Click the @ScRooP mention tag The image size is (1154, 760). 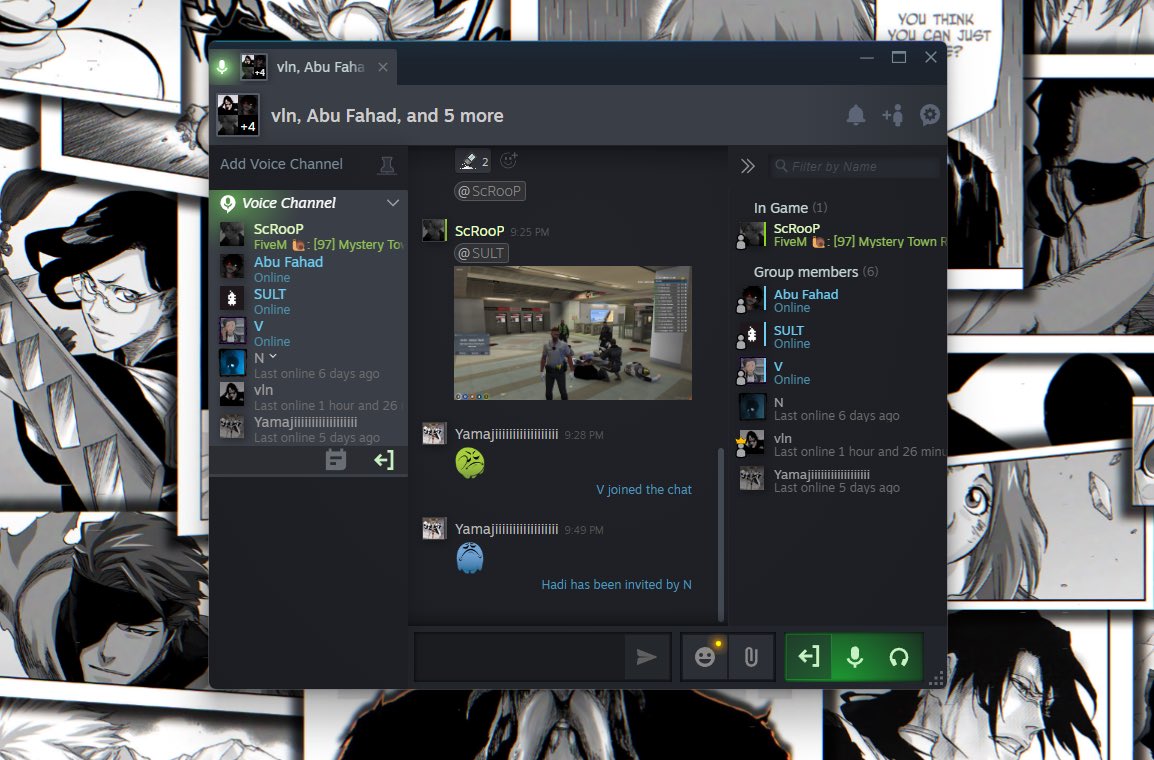489,191
